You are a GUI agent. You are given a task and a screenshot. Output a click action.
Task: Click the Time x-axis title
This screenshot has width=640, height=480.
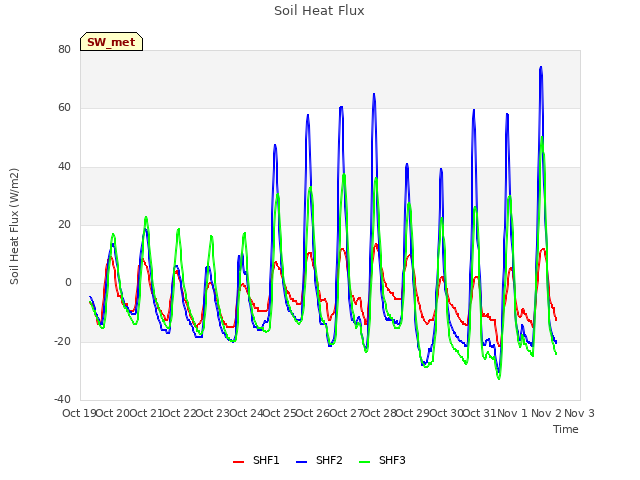click(566, 429)
